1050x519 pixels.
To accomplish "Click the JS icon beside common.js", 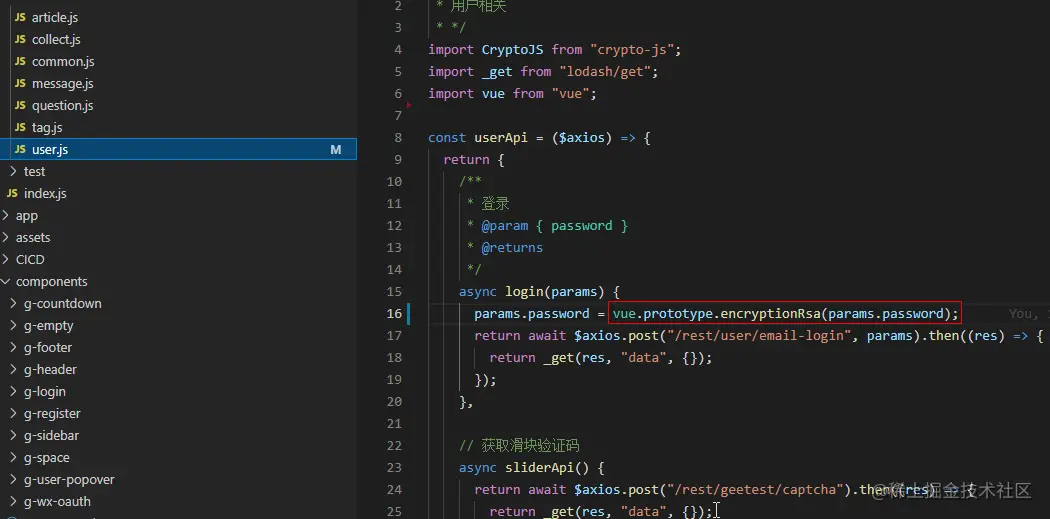I will point(20,62).
